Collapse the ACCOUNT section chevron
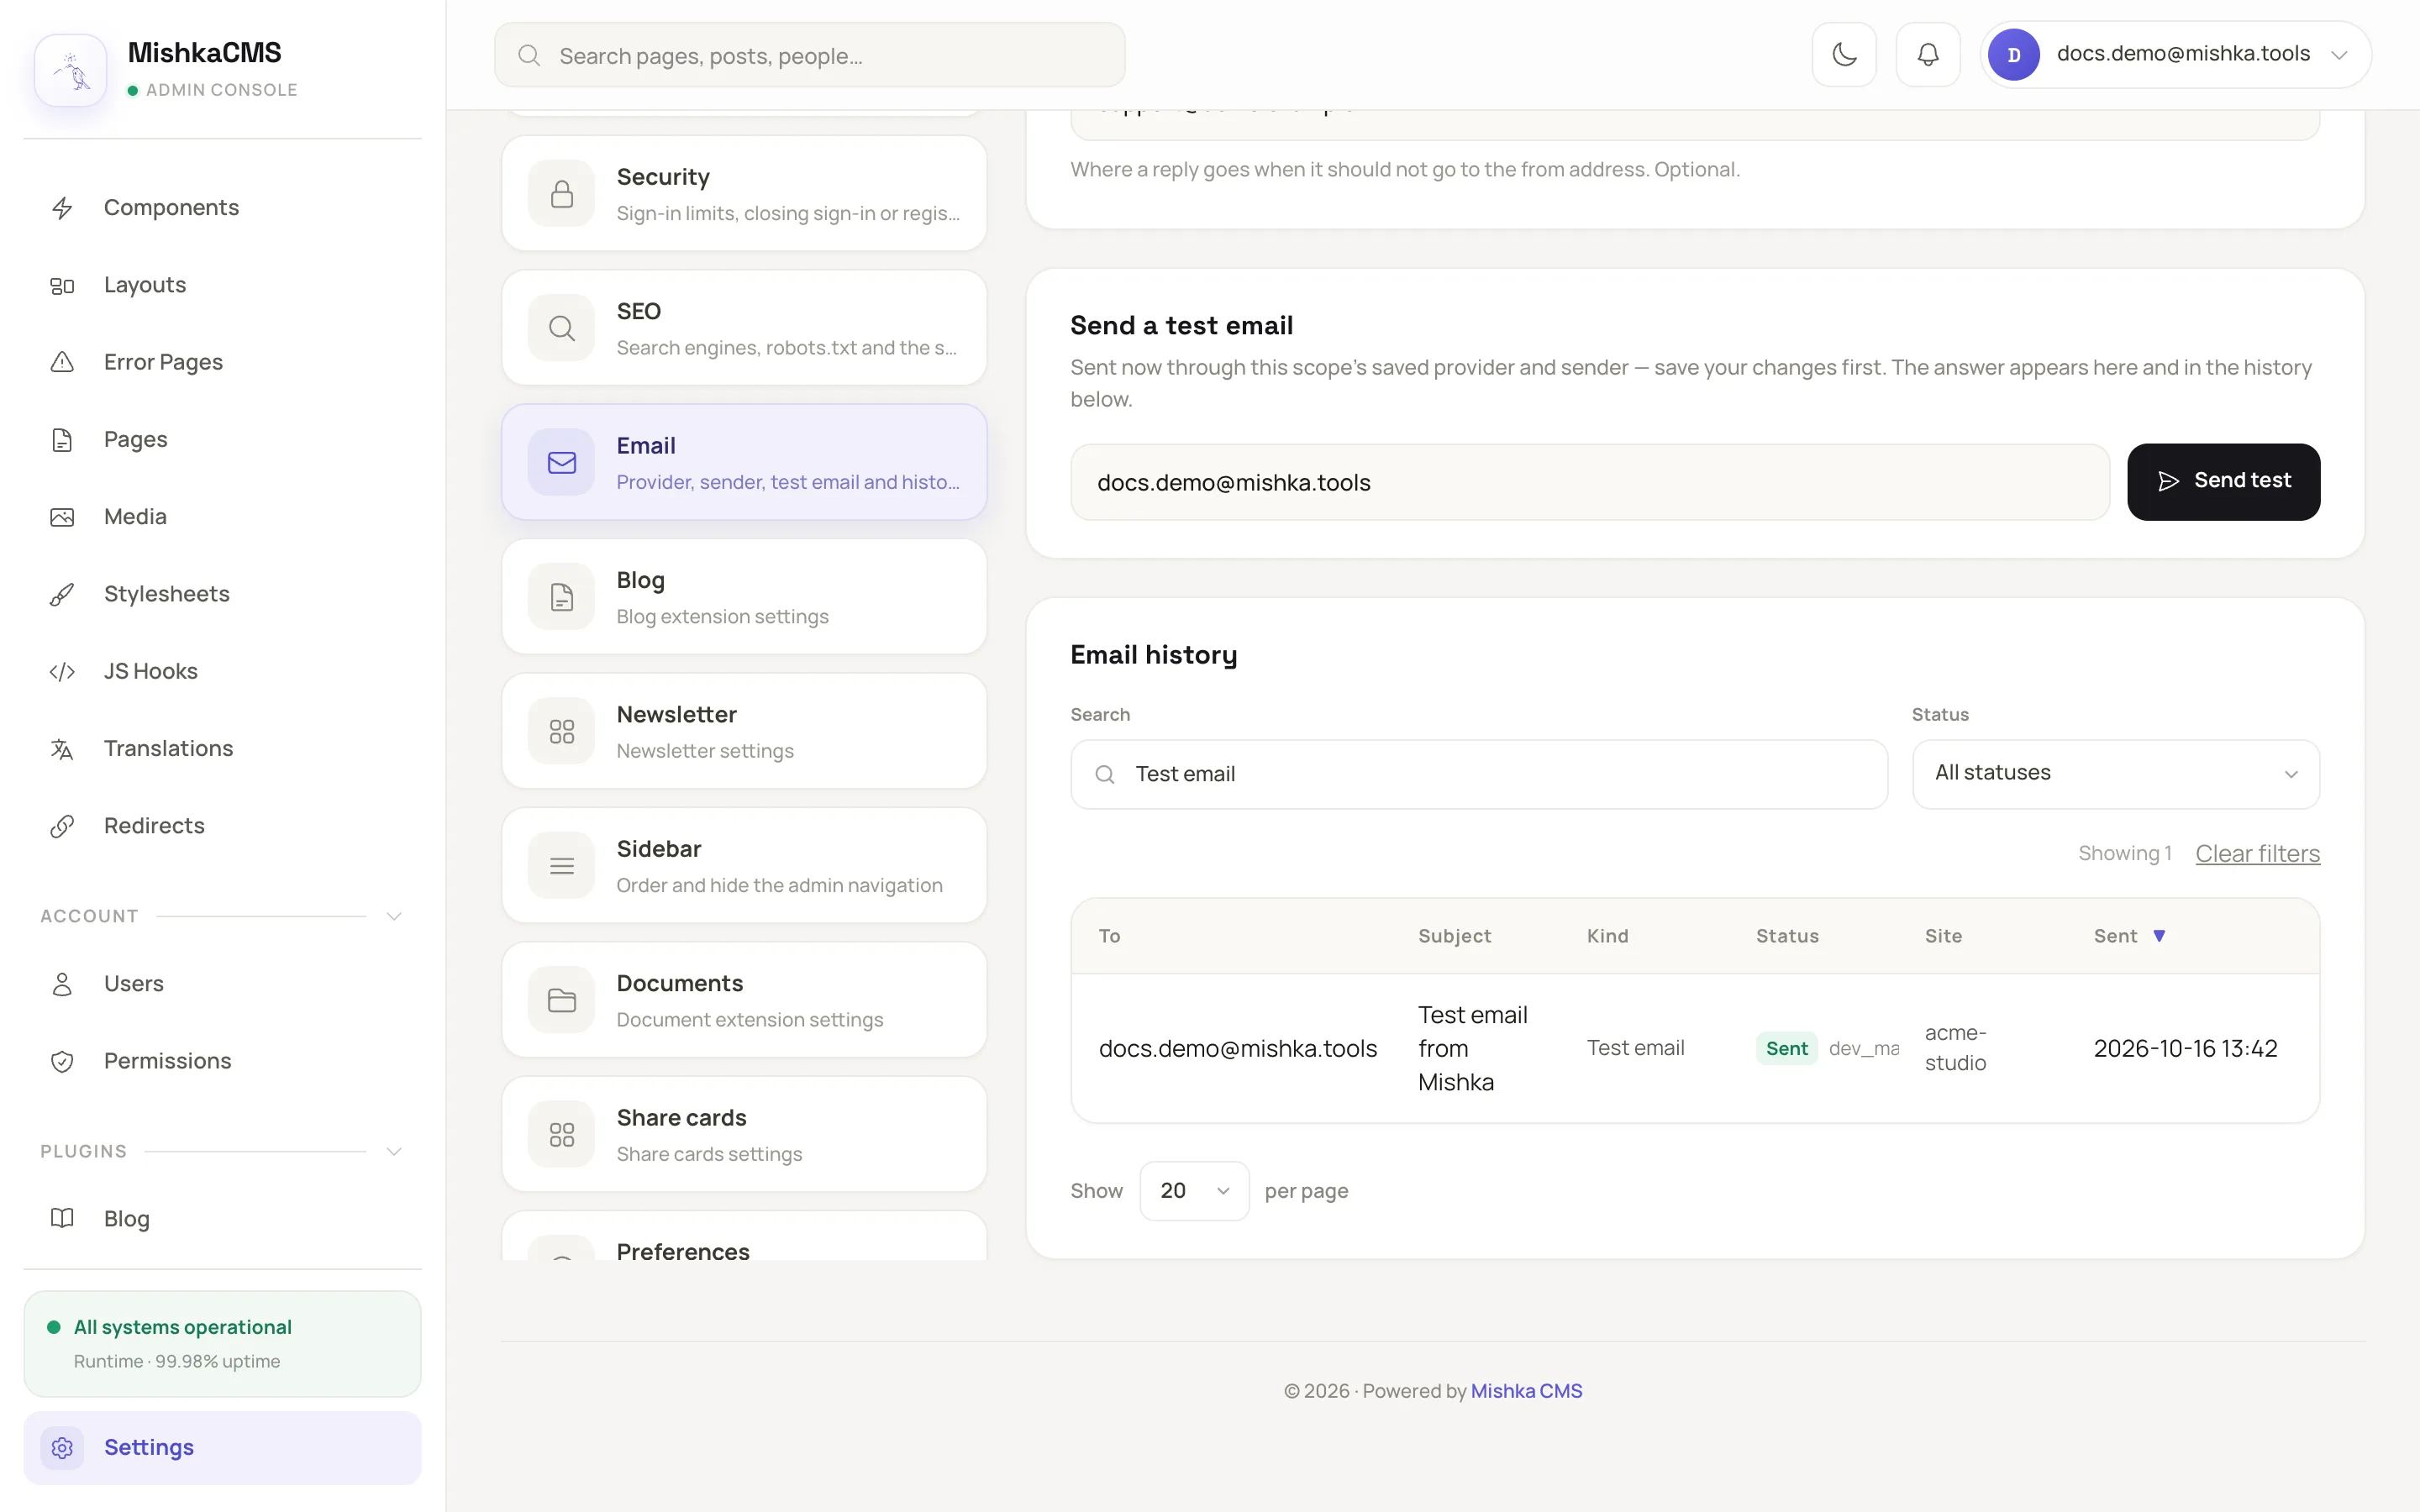The width and height of the screenshot is (2420, 1512). [x=394, y=916]
